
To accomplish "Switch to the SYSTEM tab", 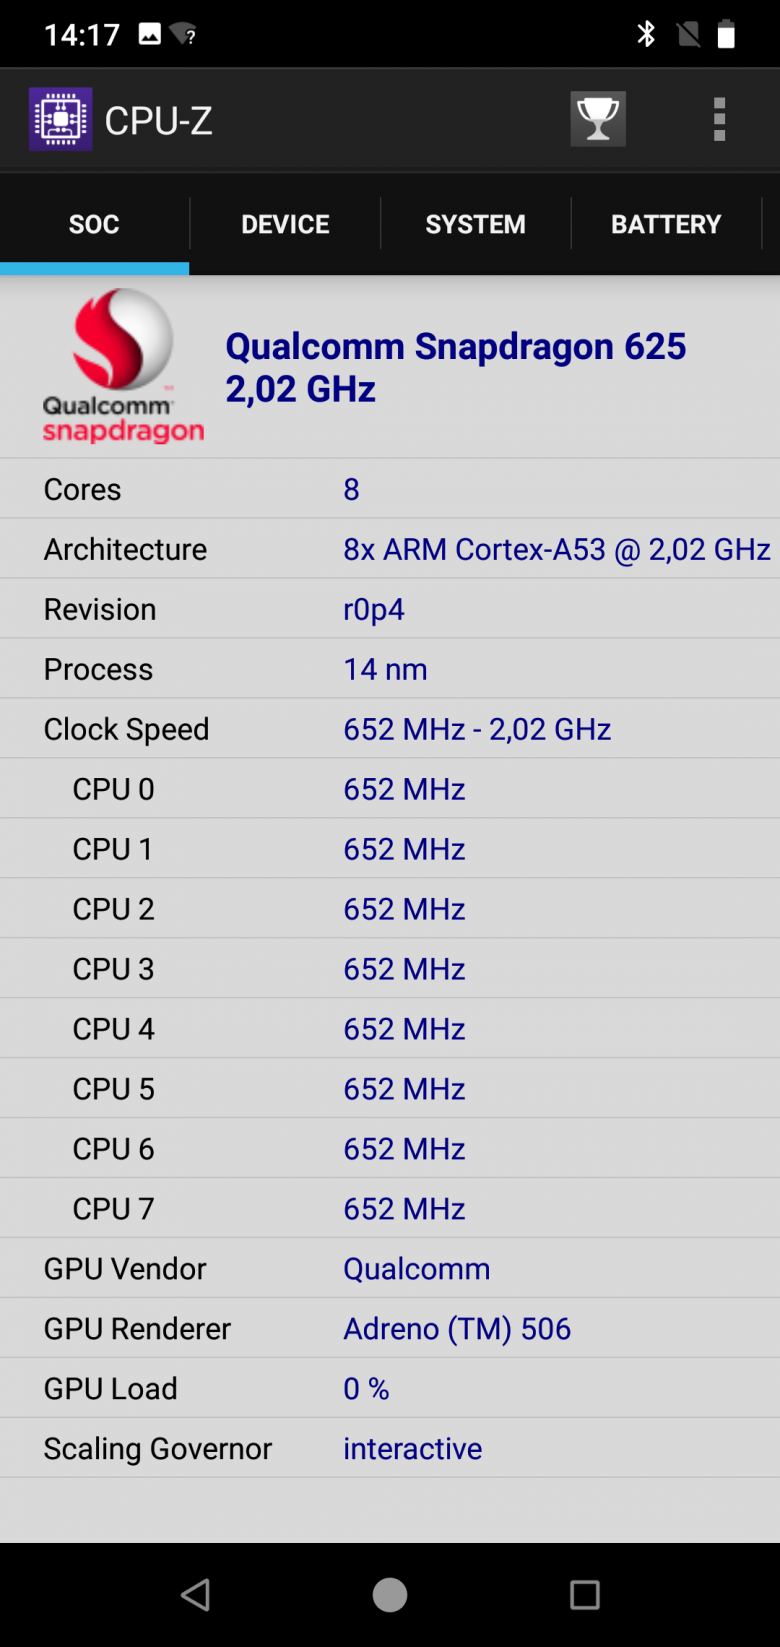I will click(475, 224).
